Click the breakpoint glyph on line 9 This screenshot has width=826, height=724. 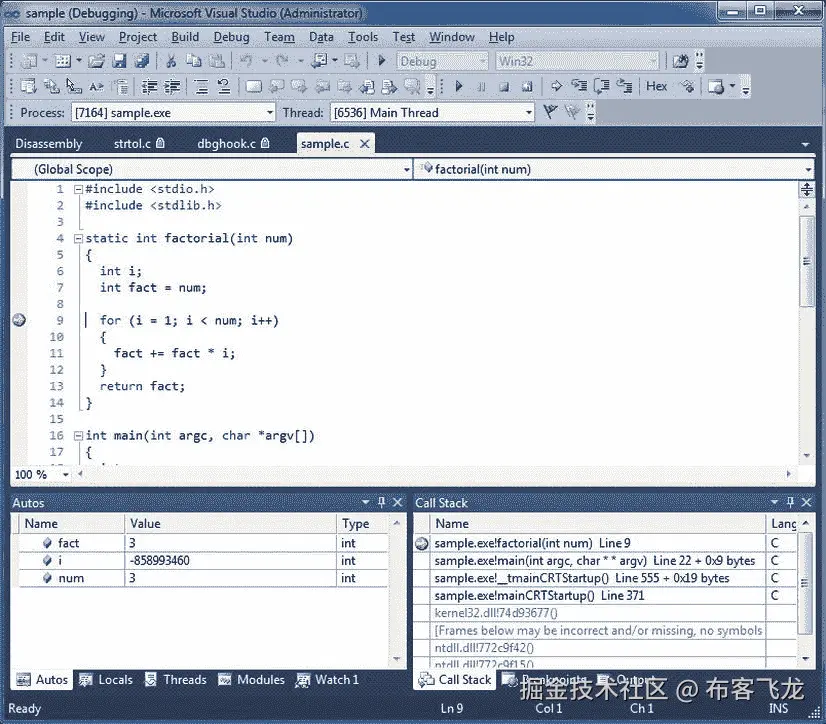(19, 320)
